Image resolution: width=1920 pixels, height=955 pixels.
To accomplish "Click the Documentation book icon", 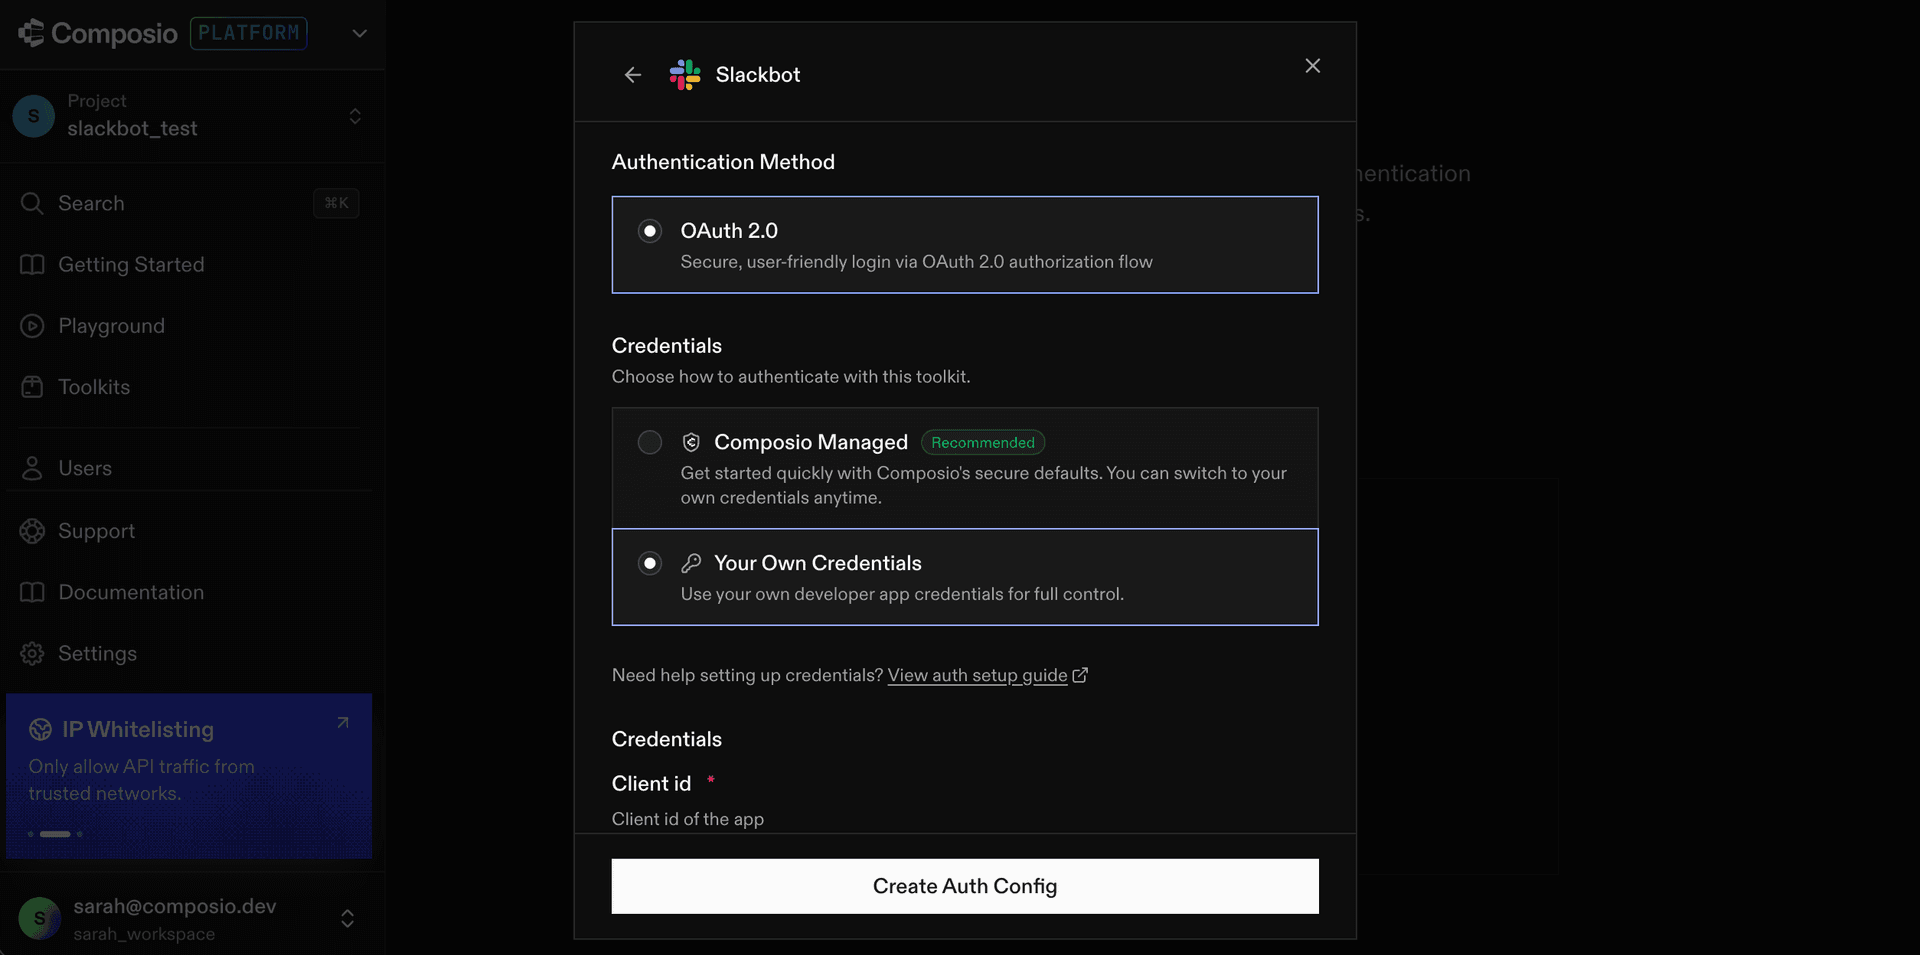I will (x=32, y=592).
